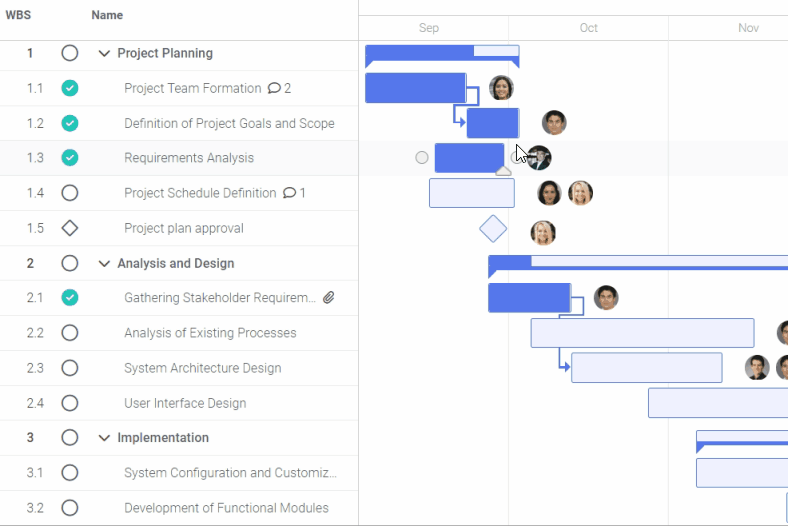Toggle status circle for Analysis of Existing Processes

click(70, 333)
